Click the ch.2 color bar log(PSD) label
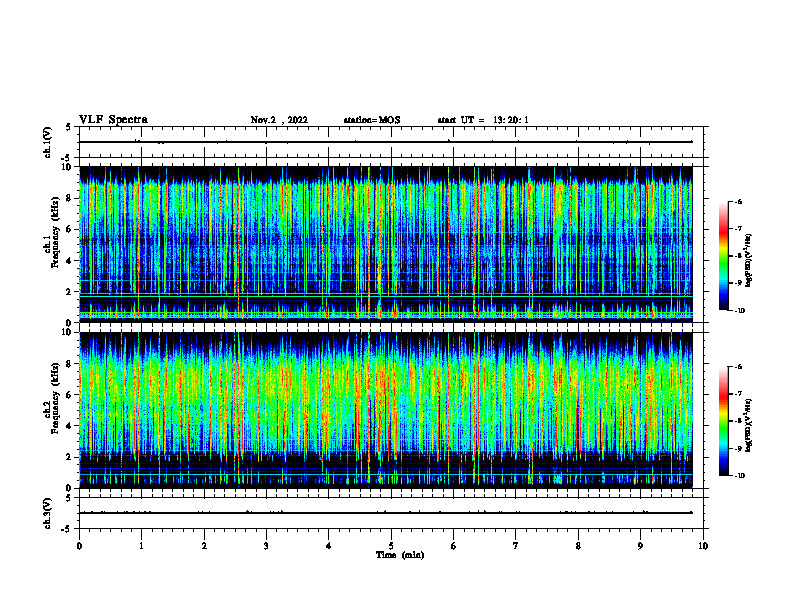The width and height of the screenshot is (792, 612). tap(749, 425)
